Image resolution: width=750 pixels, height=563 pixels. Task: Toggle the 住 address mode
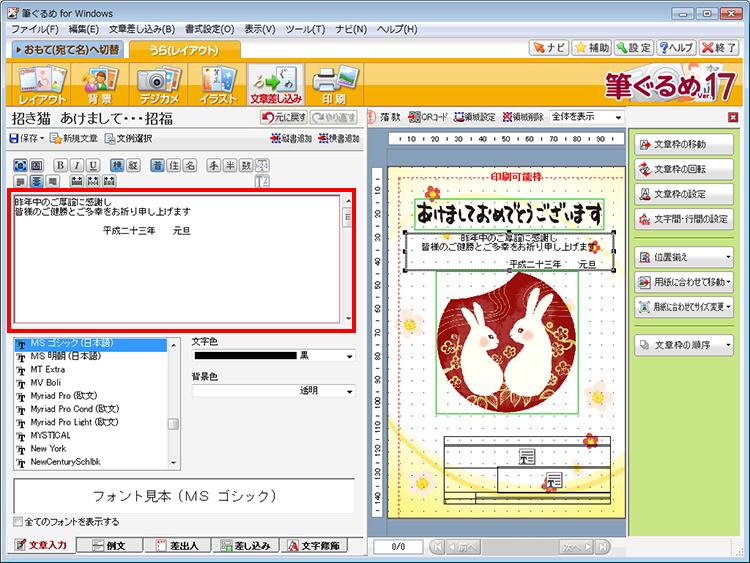point(174,166)
